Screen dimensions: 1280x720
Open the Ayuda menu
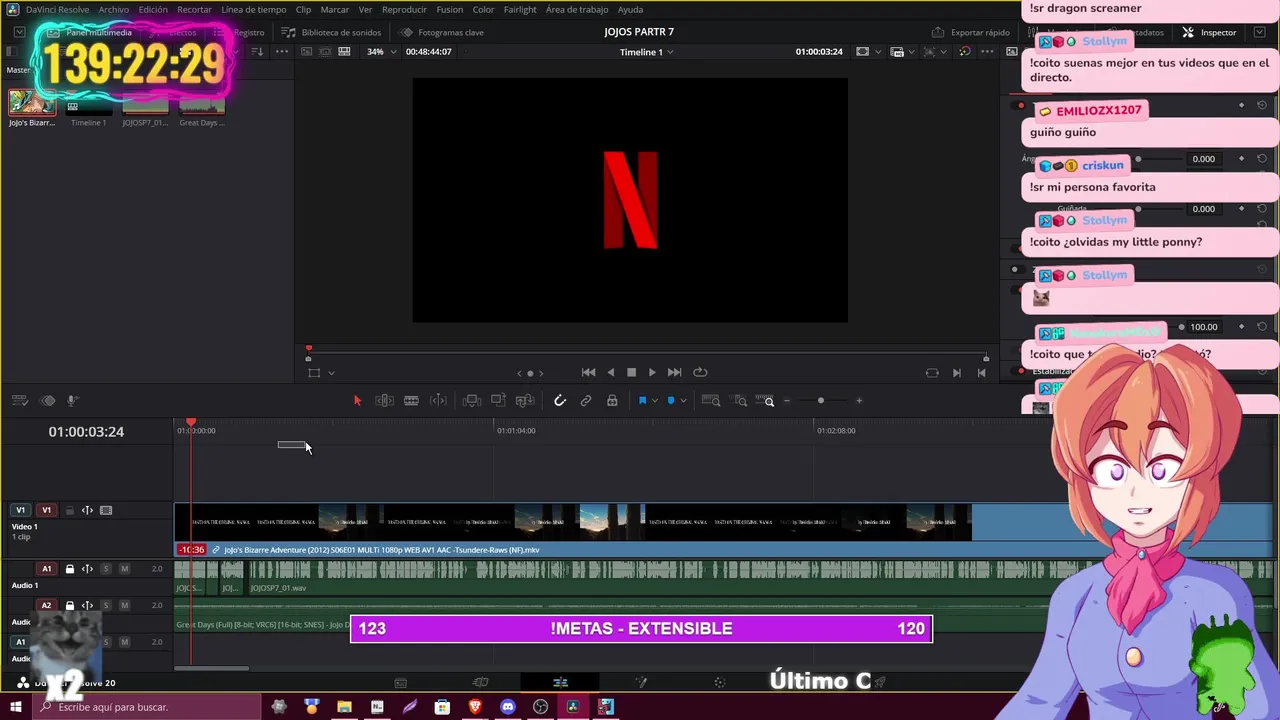630,9
